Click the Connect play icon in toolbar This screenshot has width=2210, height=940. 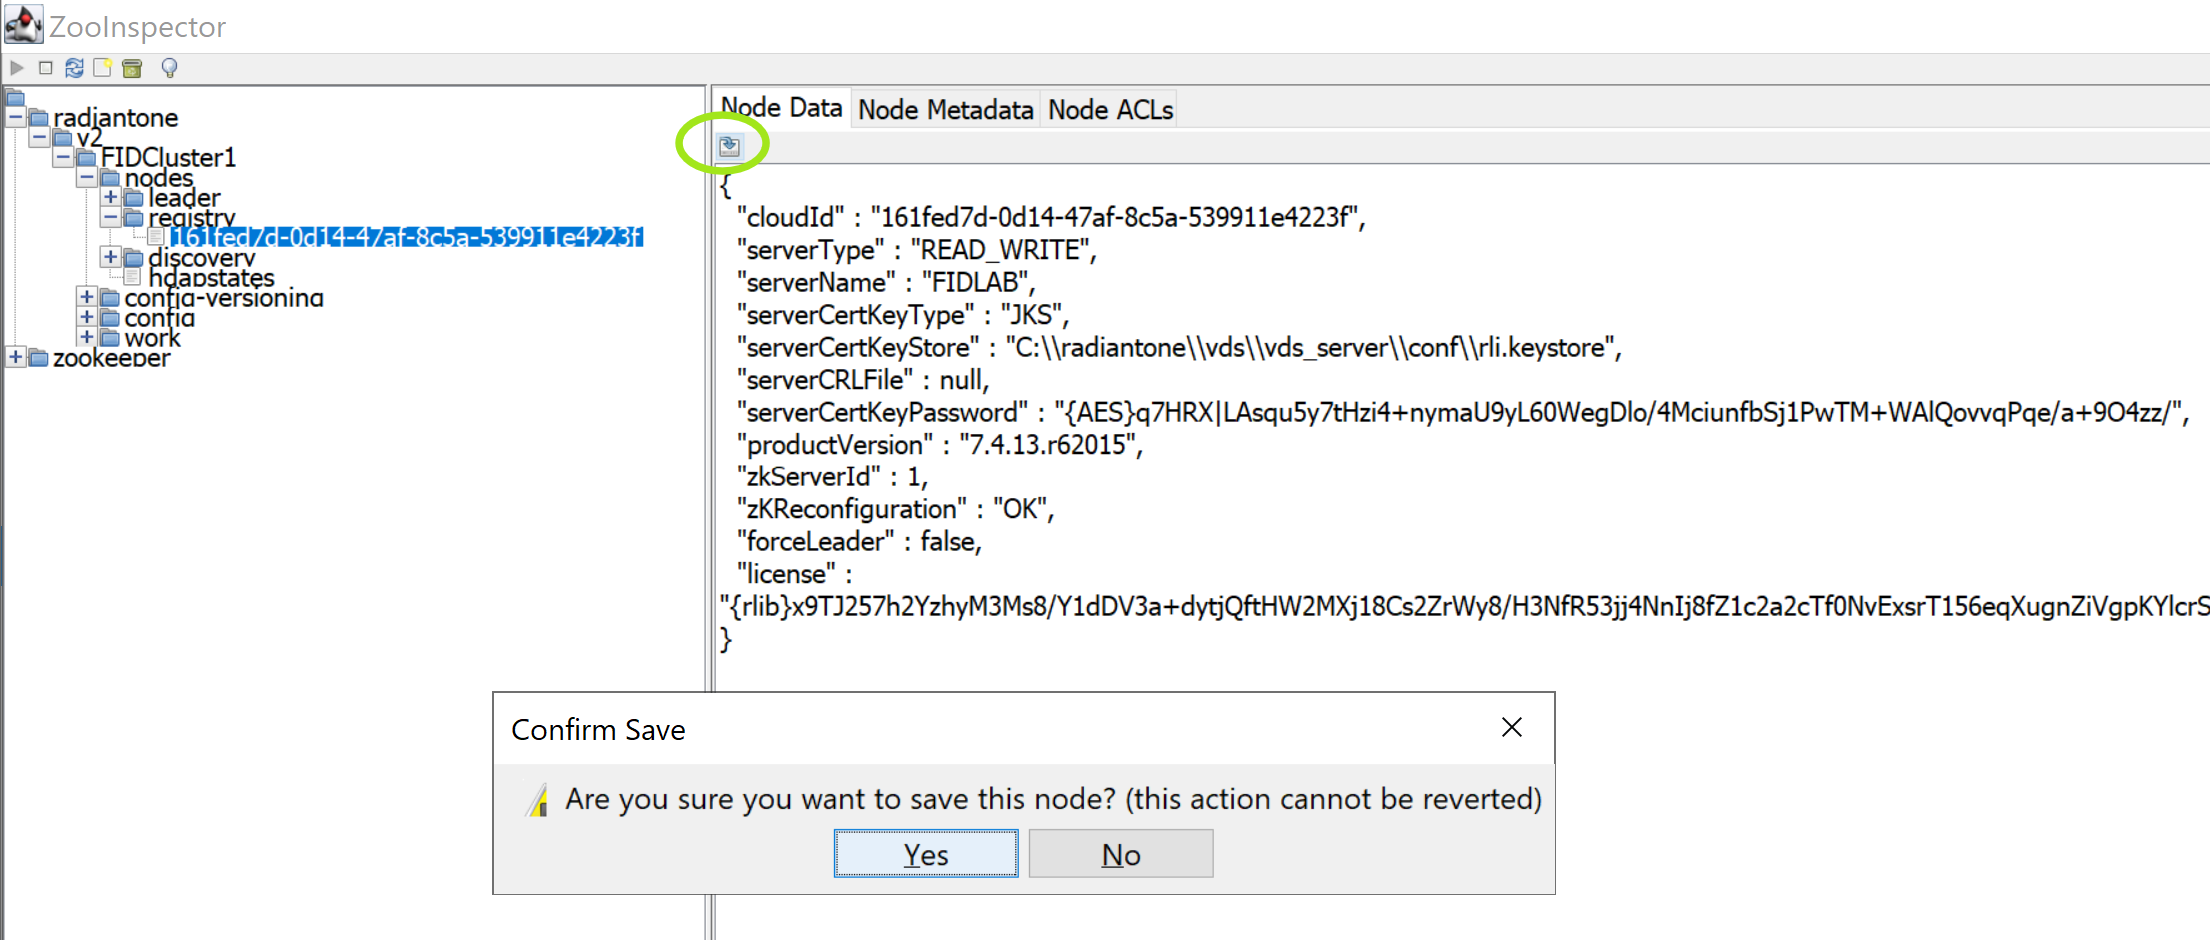coord(17,68)
